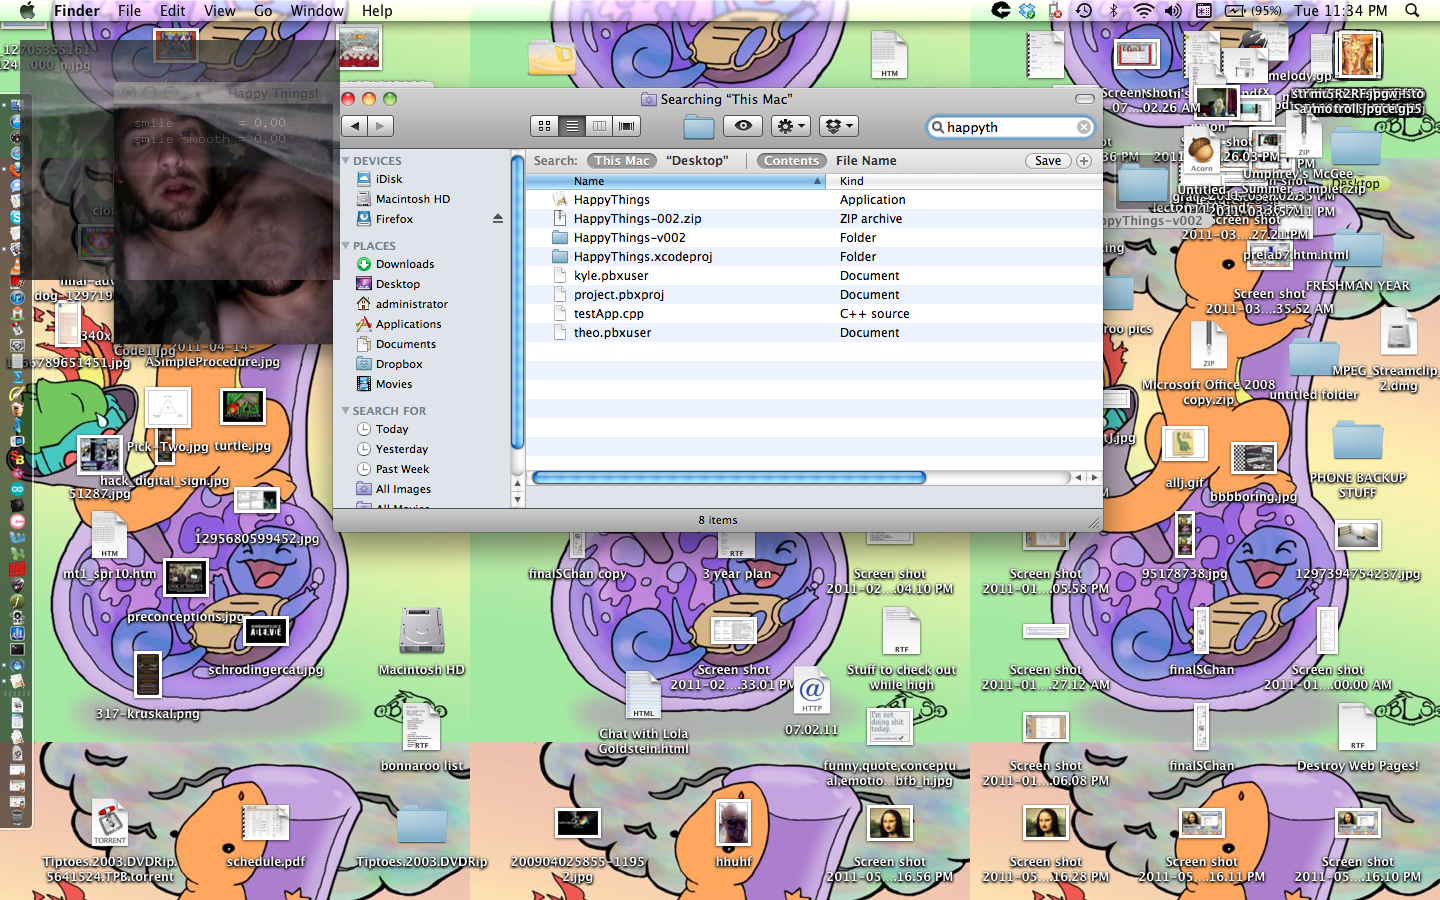Open Documents in sidebar
This screenshot has height=900, width=1440.
[x=405, y=344]
